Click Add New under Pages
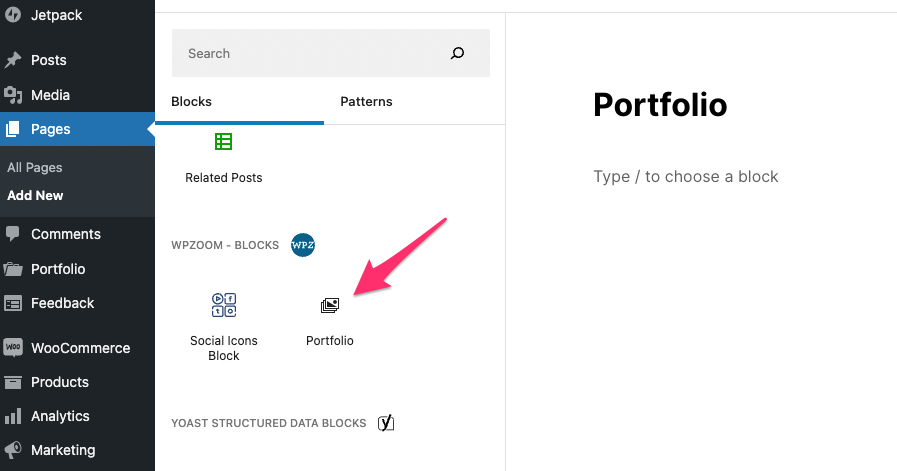The image size is (897, 471). (35, 196)
